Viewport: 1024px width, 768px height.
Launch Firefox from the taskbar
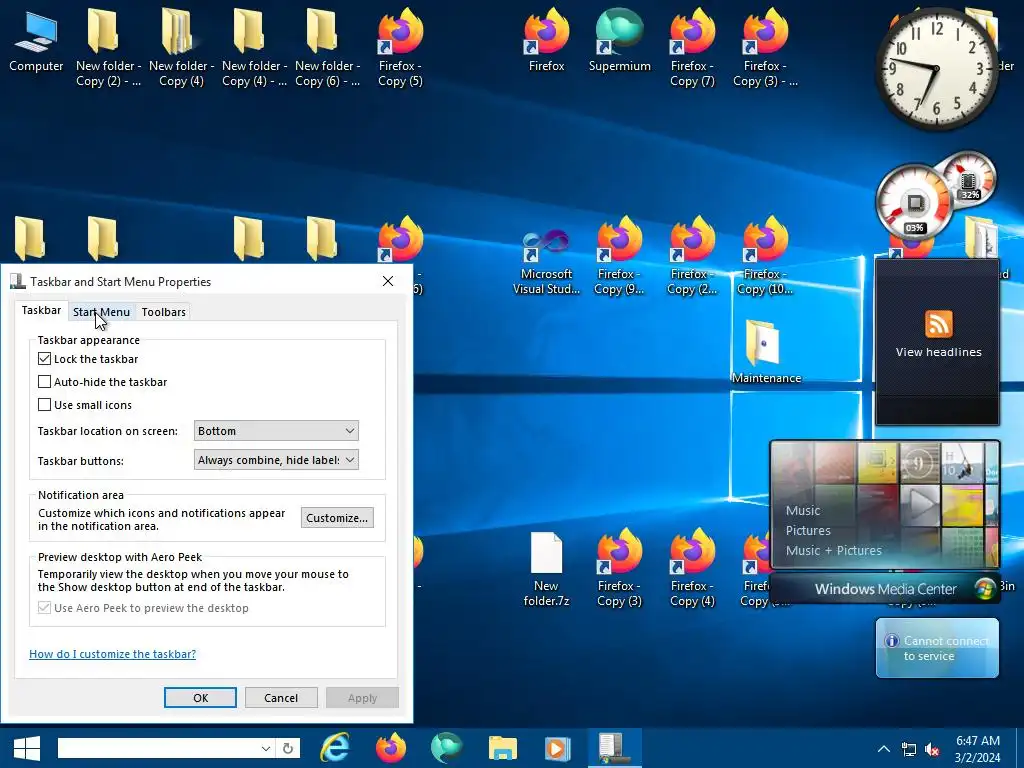[391, 748]
